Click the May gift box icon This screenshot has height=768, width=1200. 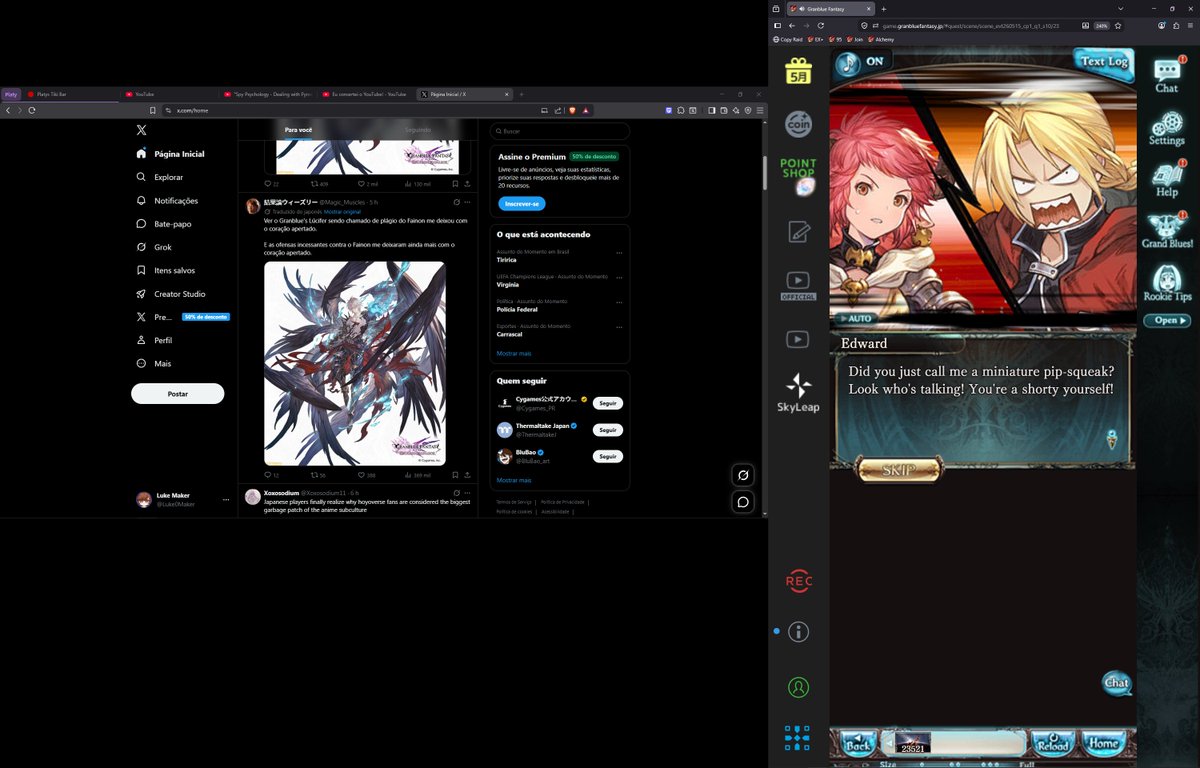coord(798,70)
